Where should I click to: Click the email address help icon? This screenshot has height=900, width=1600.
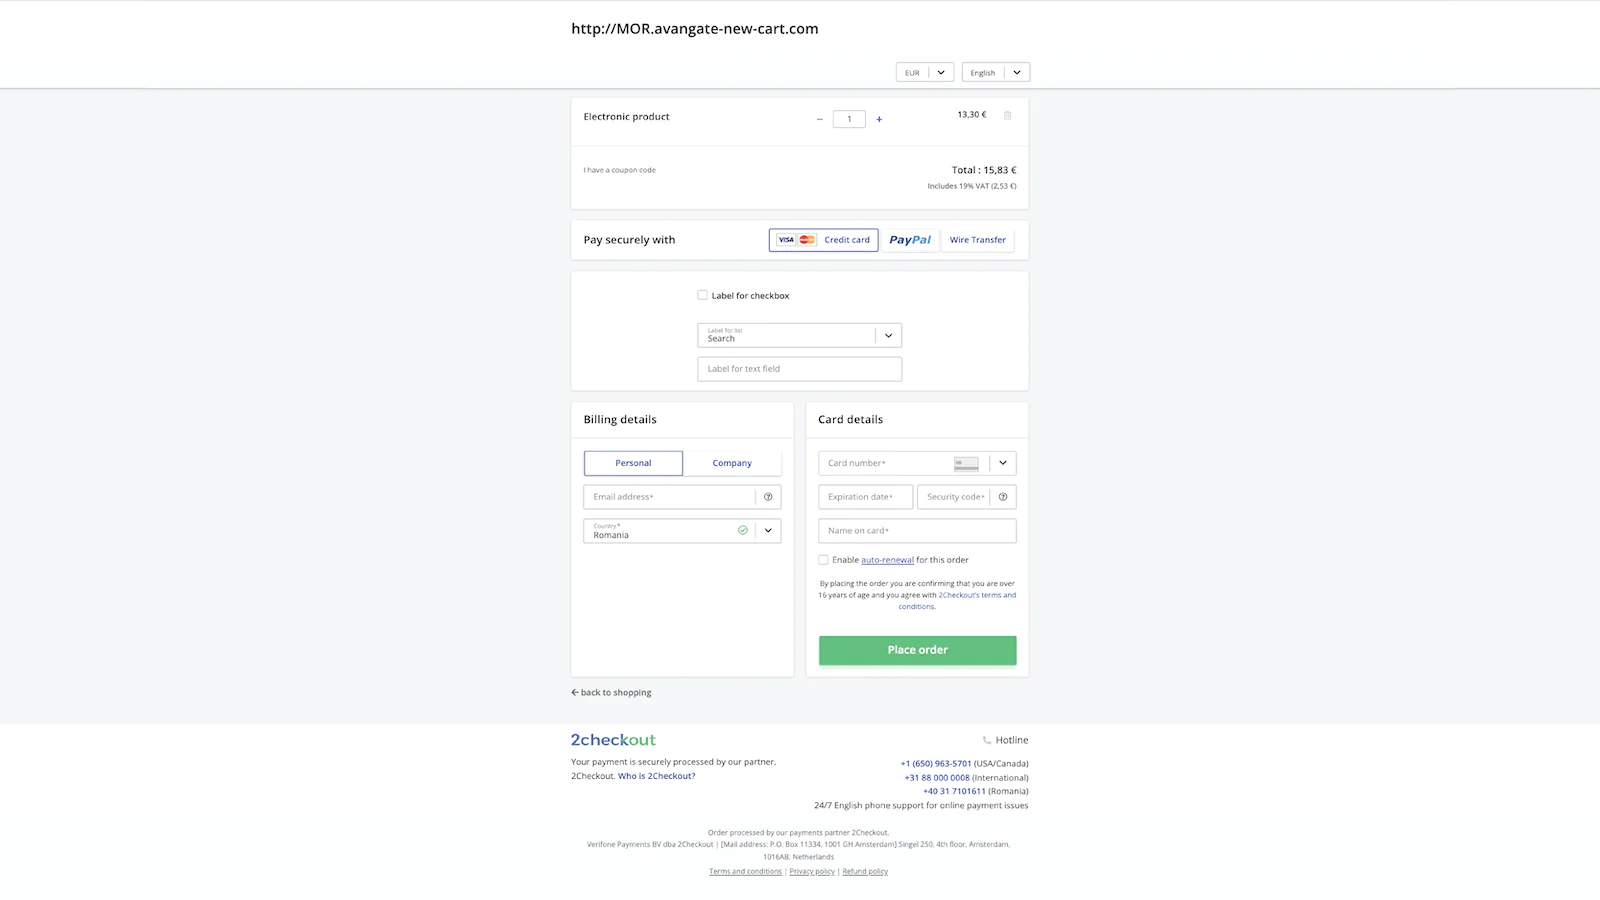click(768, 497)
